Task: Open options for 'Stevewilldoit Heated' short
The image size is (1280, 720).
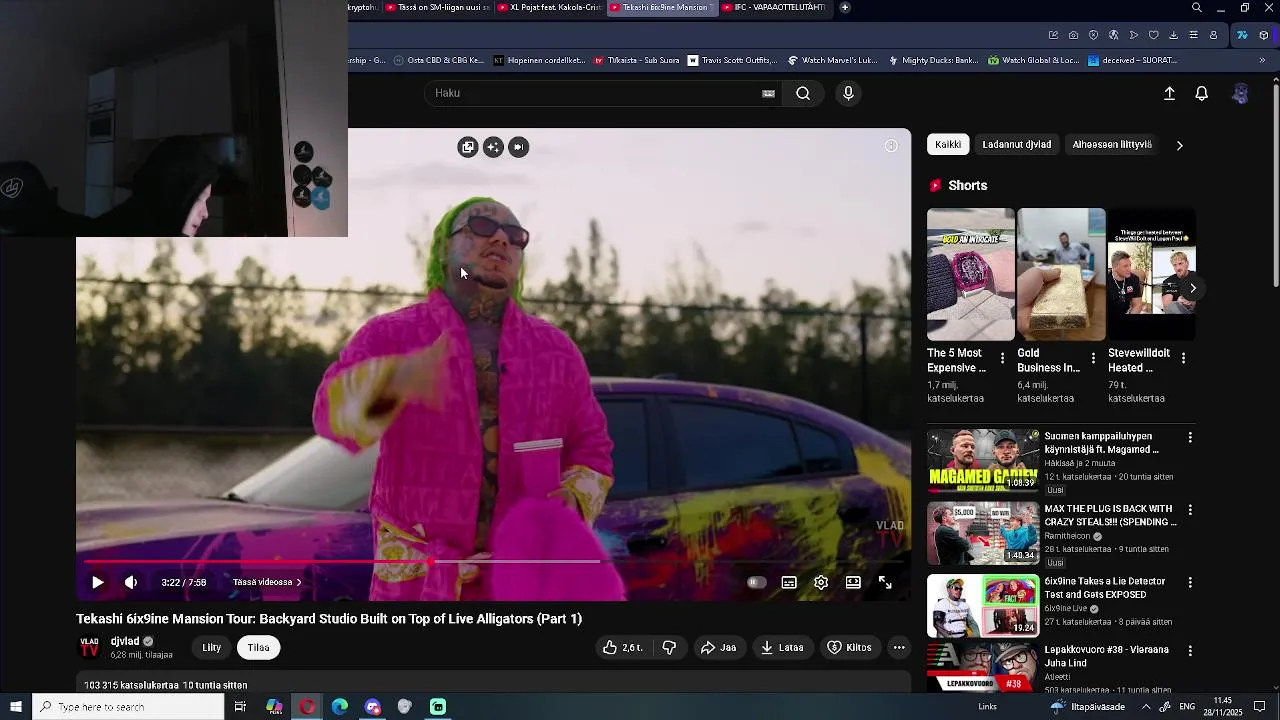Action: (1183, 358)
